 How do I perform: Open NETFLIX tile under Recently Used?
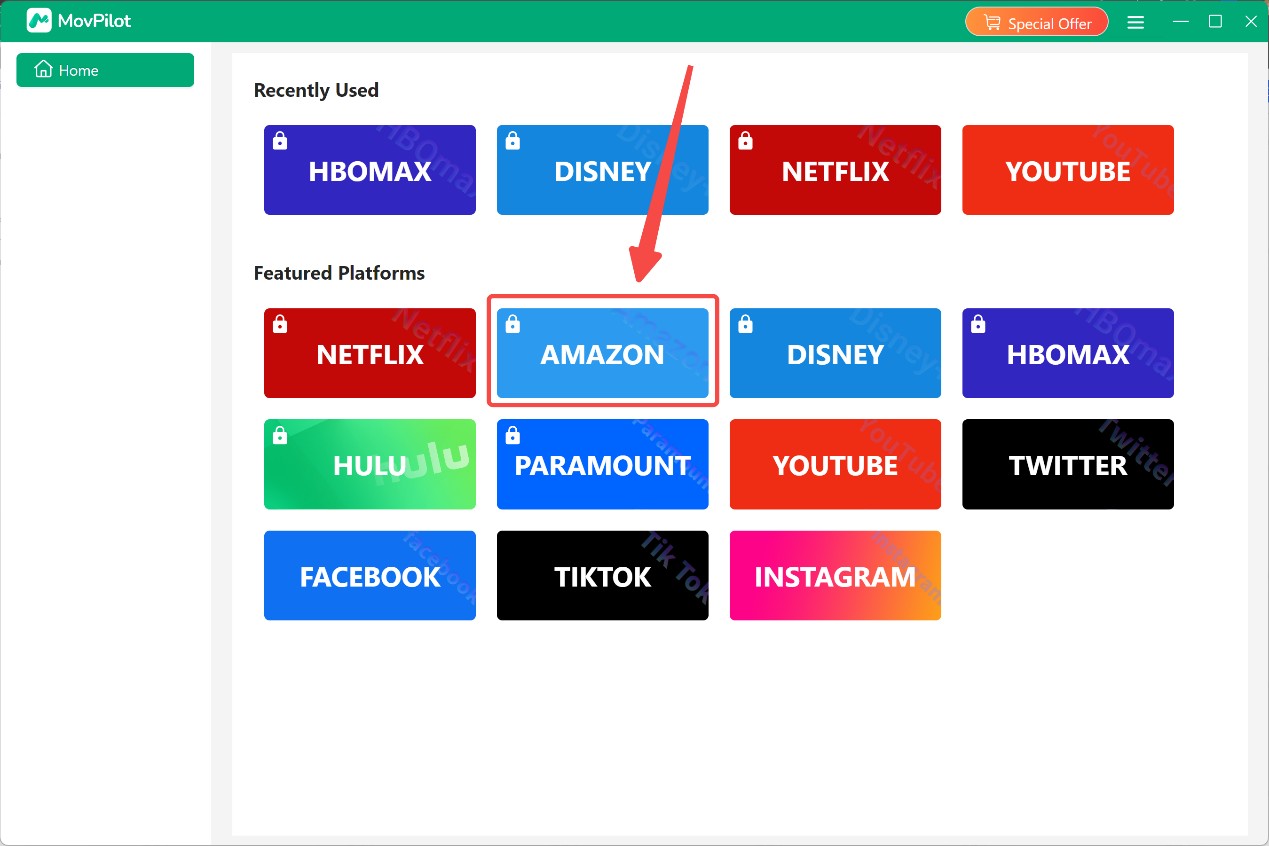[x=835, y=170]
